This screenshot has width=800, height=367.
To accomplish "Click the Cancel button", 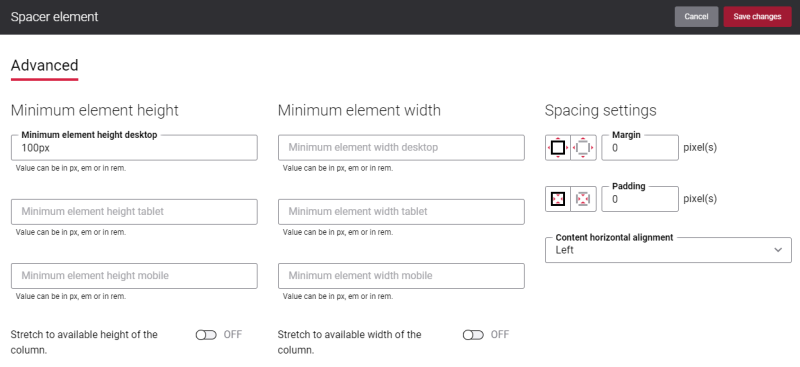I will pos(696,16).
